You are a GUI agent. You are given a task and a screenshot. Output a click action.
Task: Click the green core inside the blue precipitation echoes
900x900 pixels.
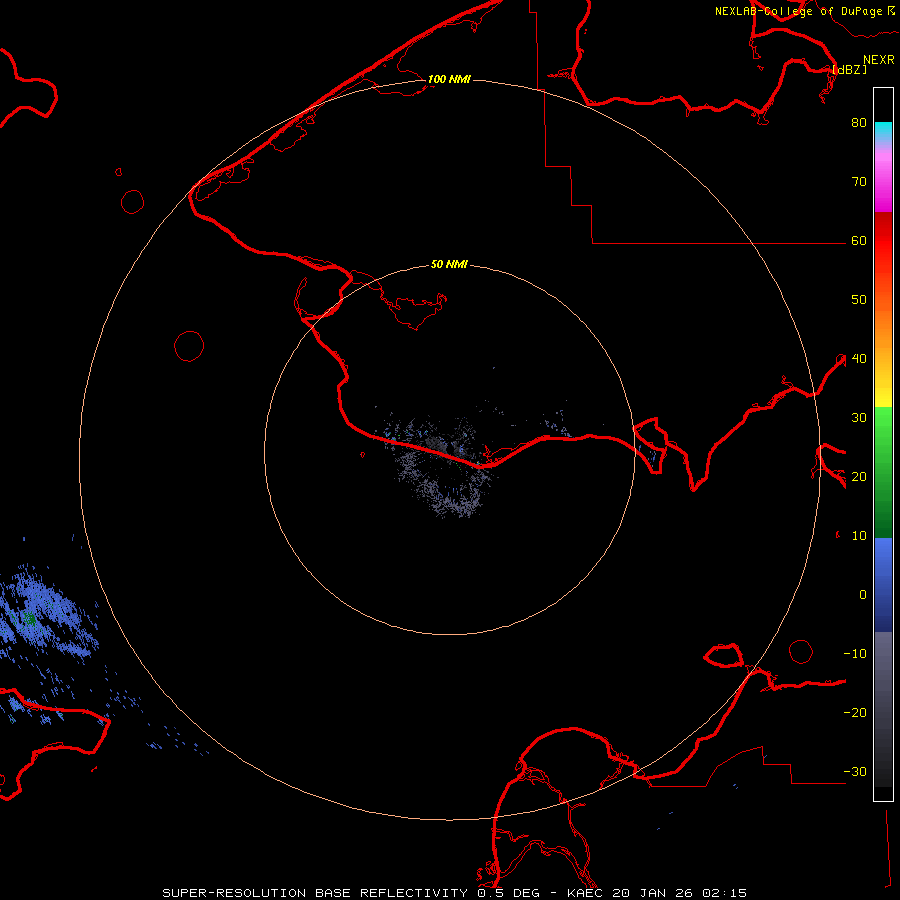(x=29, y=619)
